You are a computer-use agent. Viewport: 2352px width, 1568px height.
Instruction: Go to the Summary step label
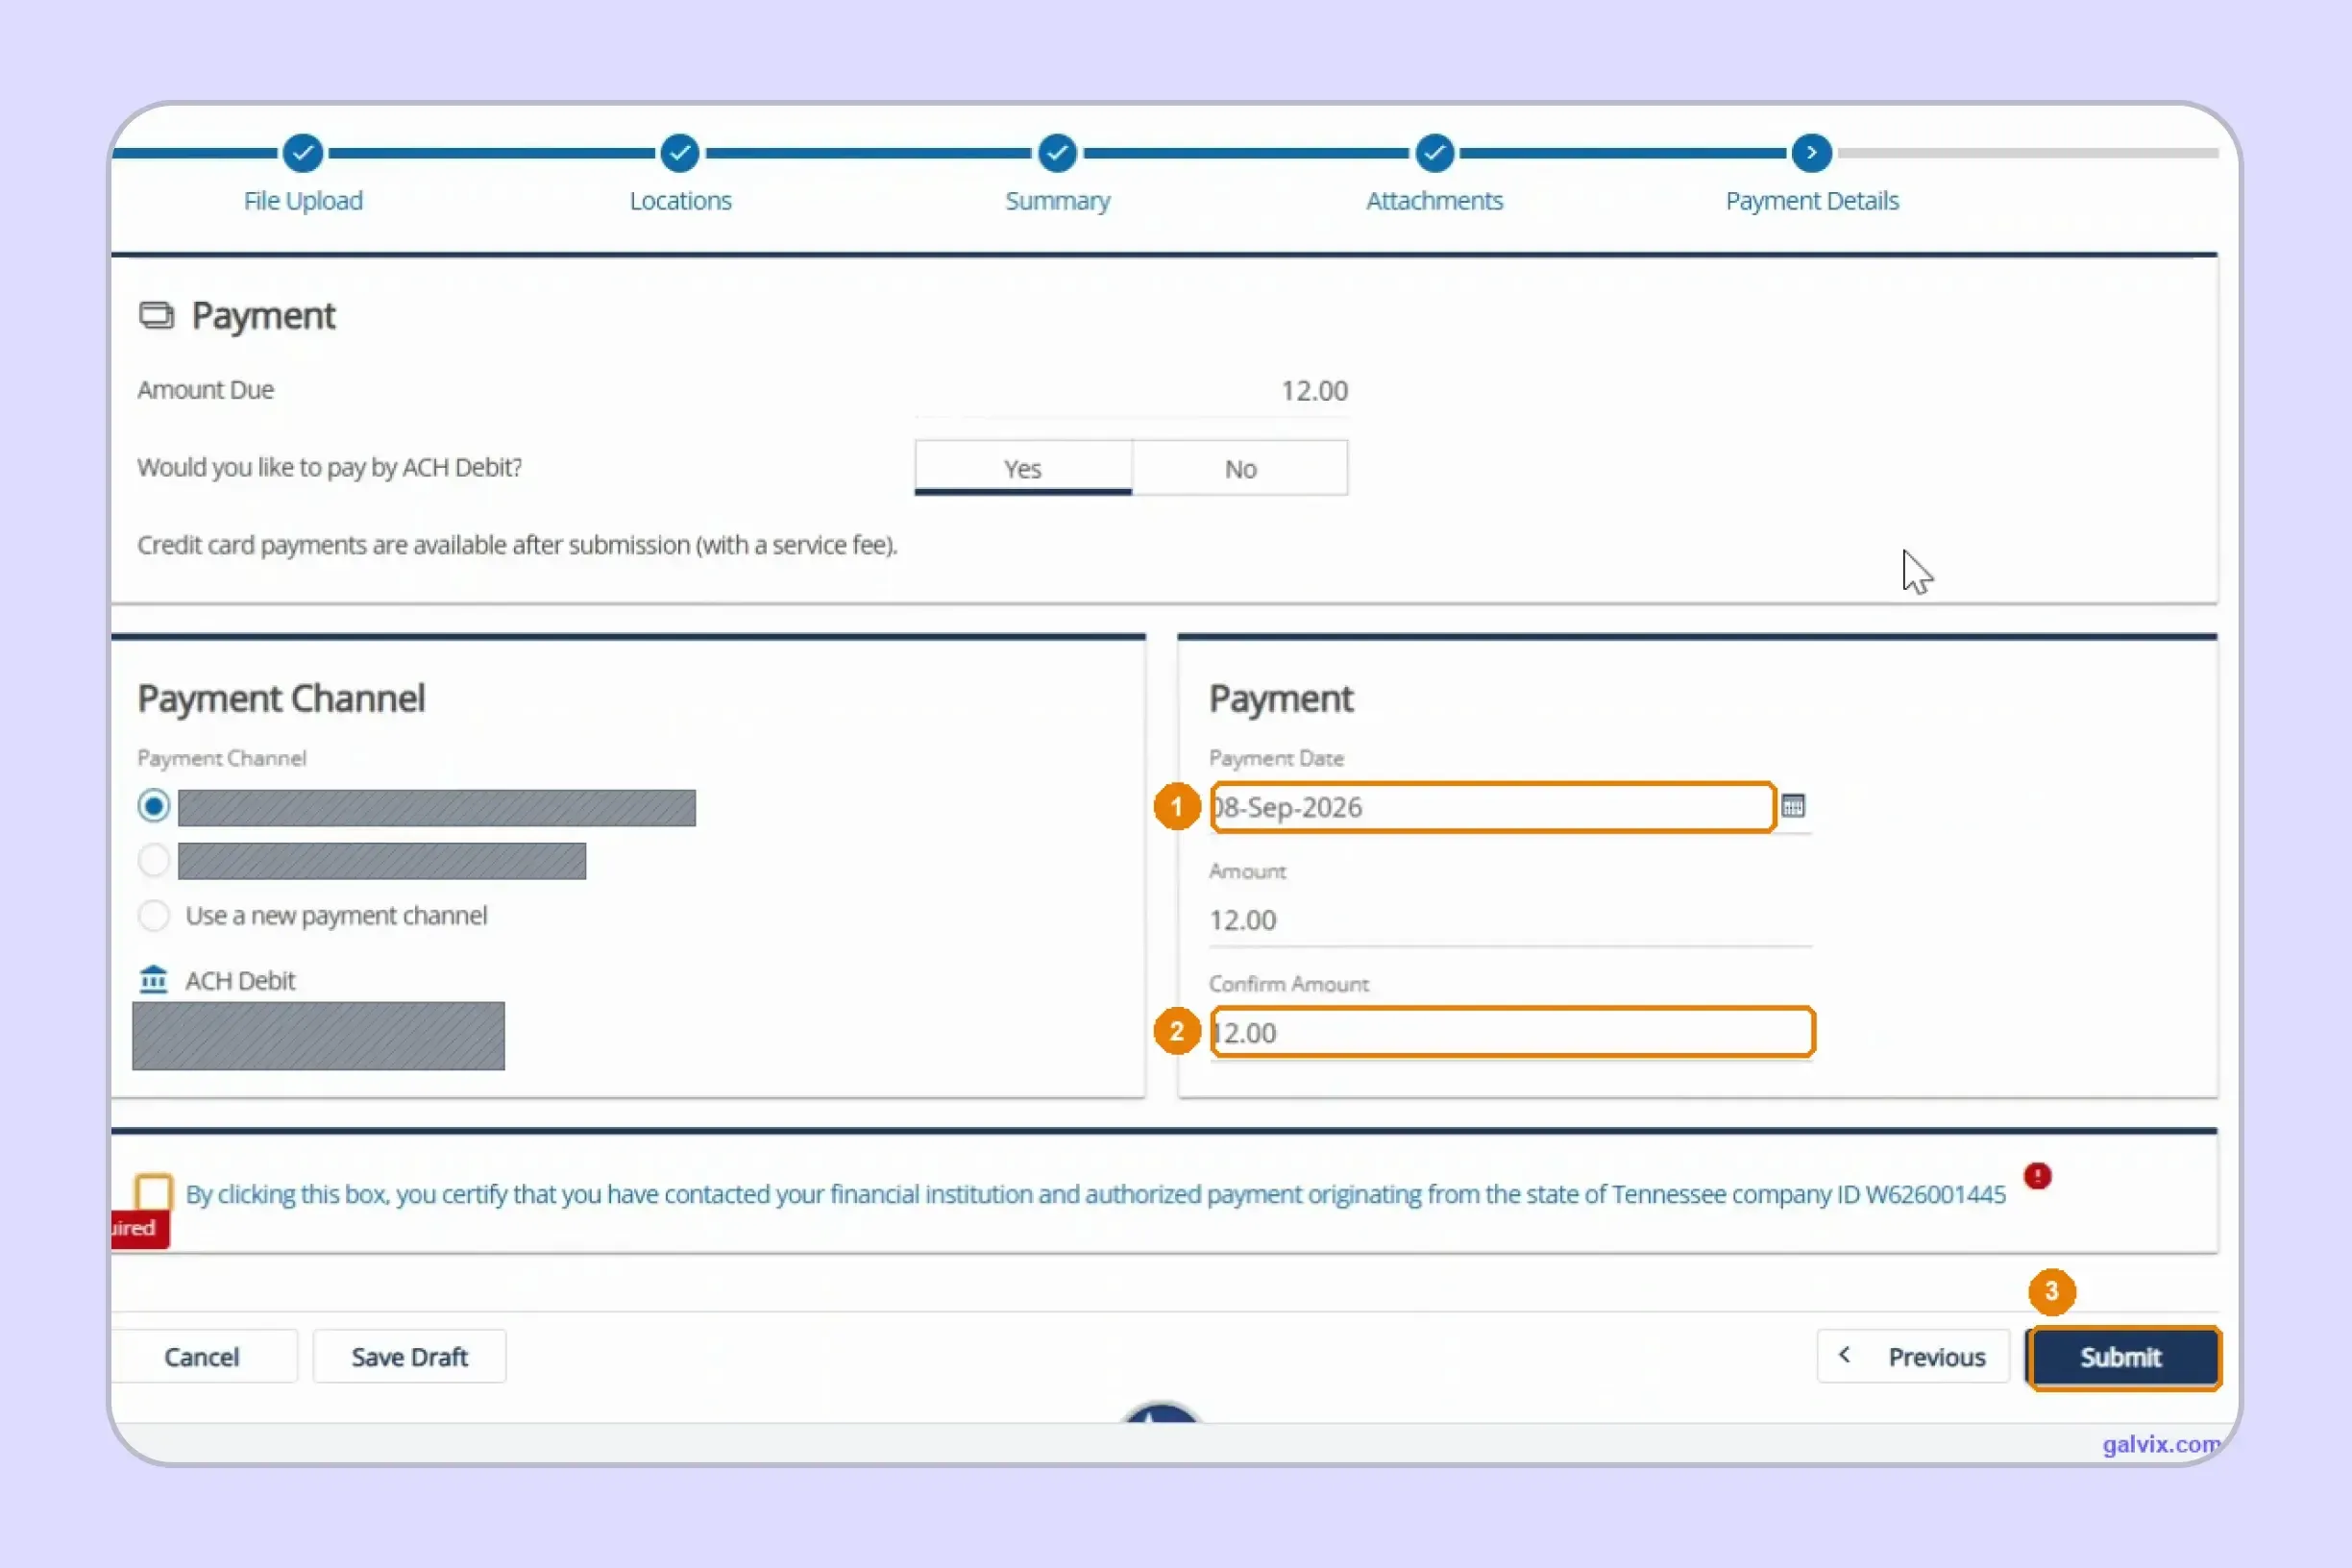point(1057,201)
